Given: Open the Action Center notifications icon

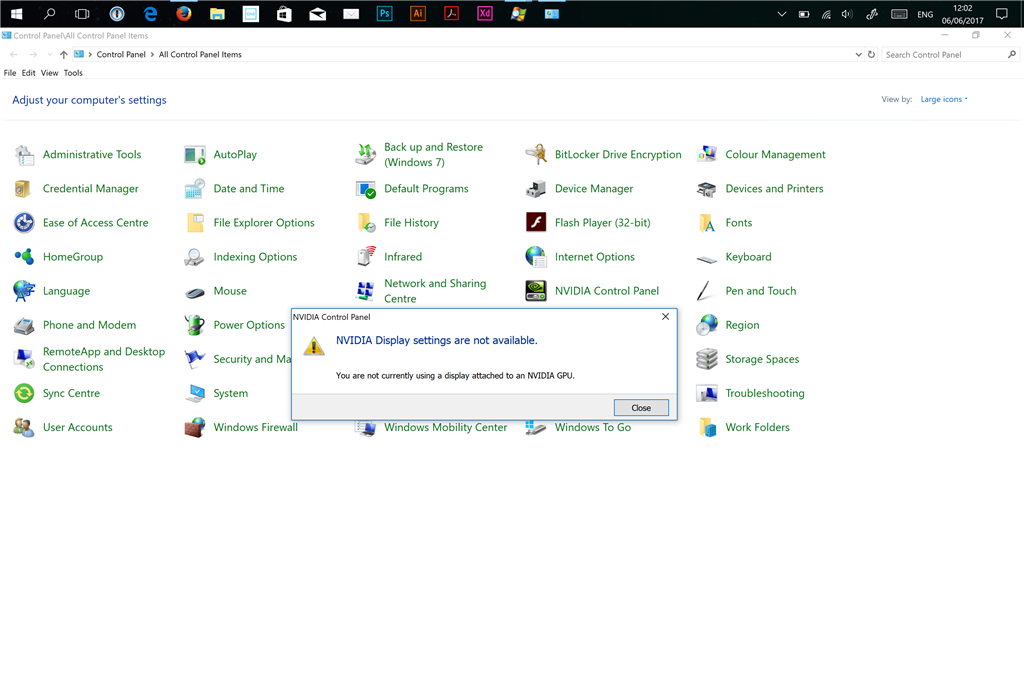Looking at the screenshot, I should pos(1002,14).
